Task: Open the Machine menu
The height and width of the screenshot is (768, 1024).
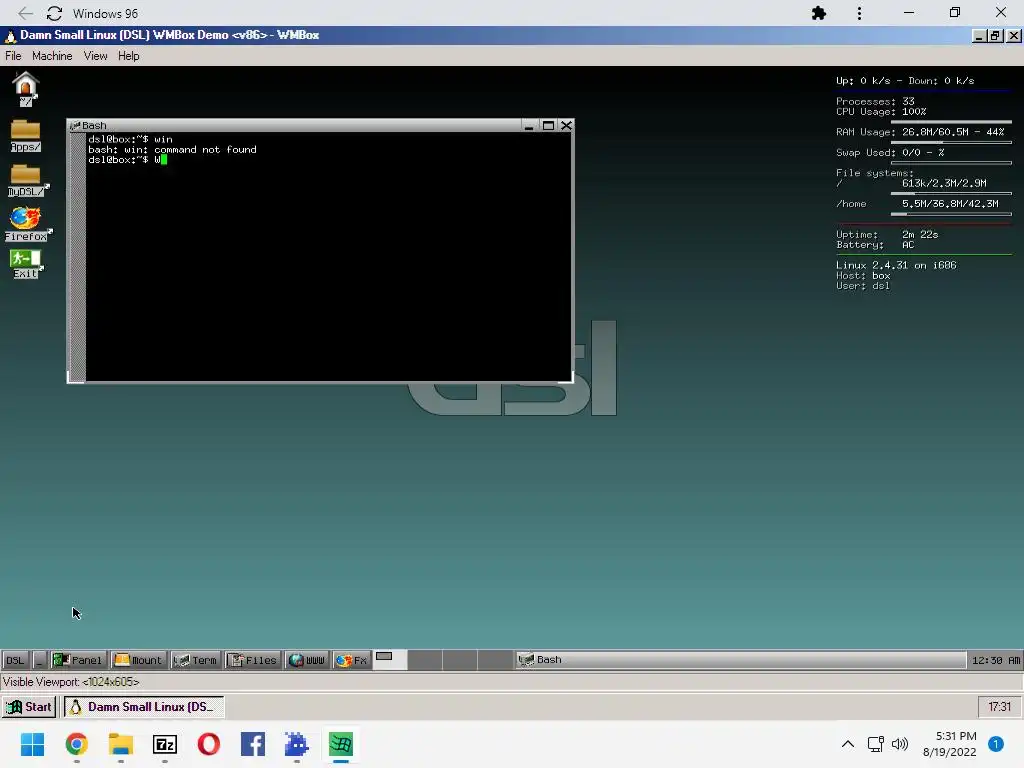Action: click(x=52, y=56)
